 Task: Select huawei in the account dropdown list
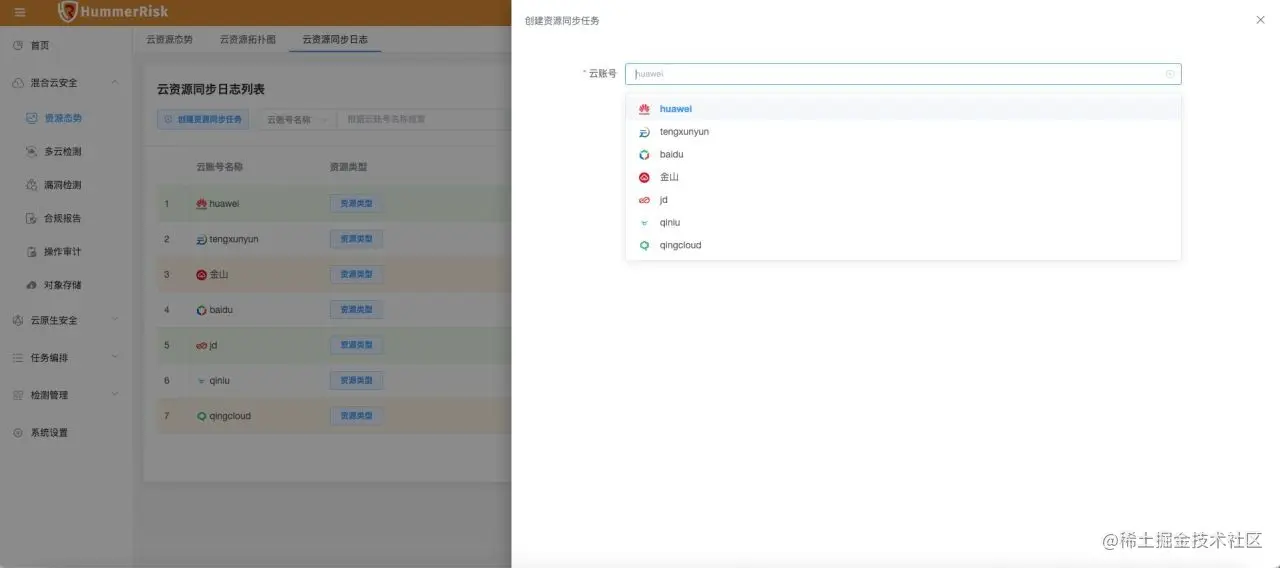903,109
